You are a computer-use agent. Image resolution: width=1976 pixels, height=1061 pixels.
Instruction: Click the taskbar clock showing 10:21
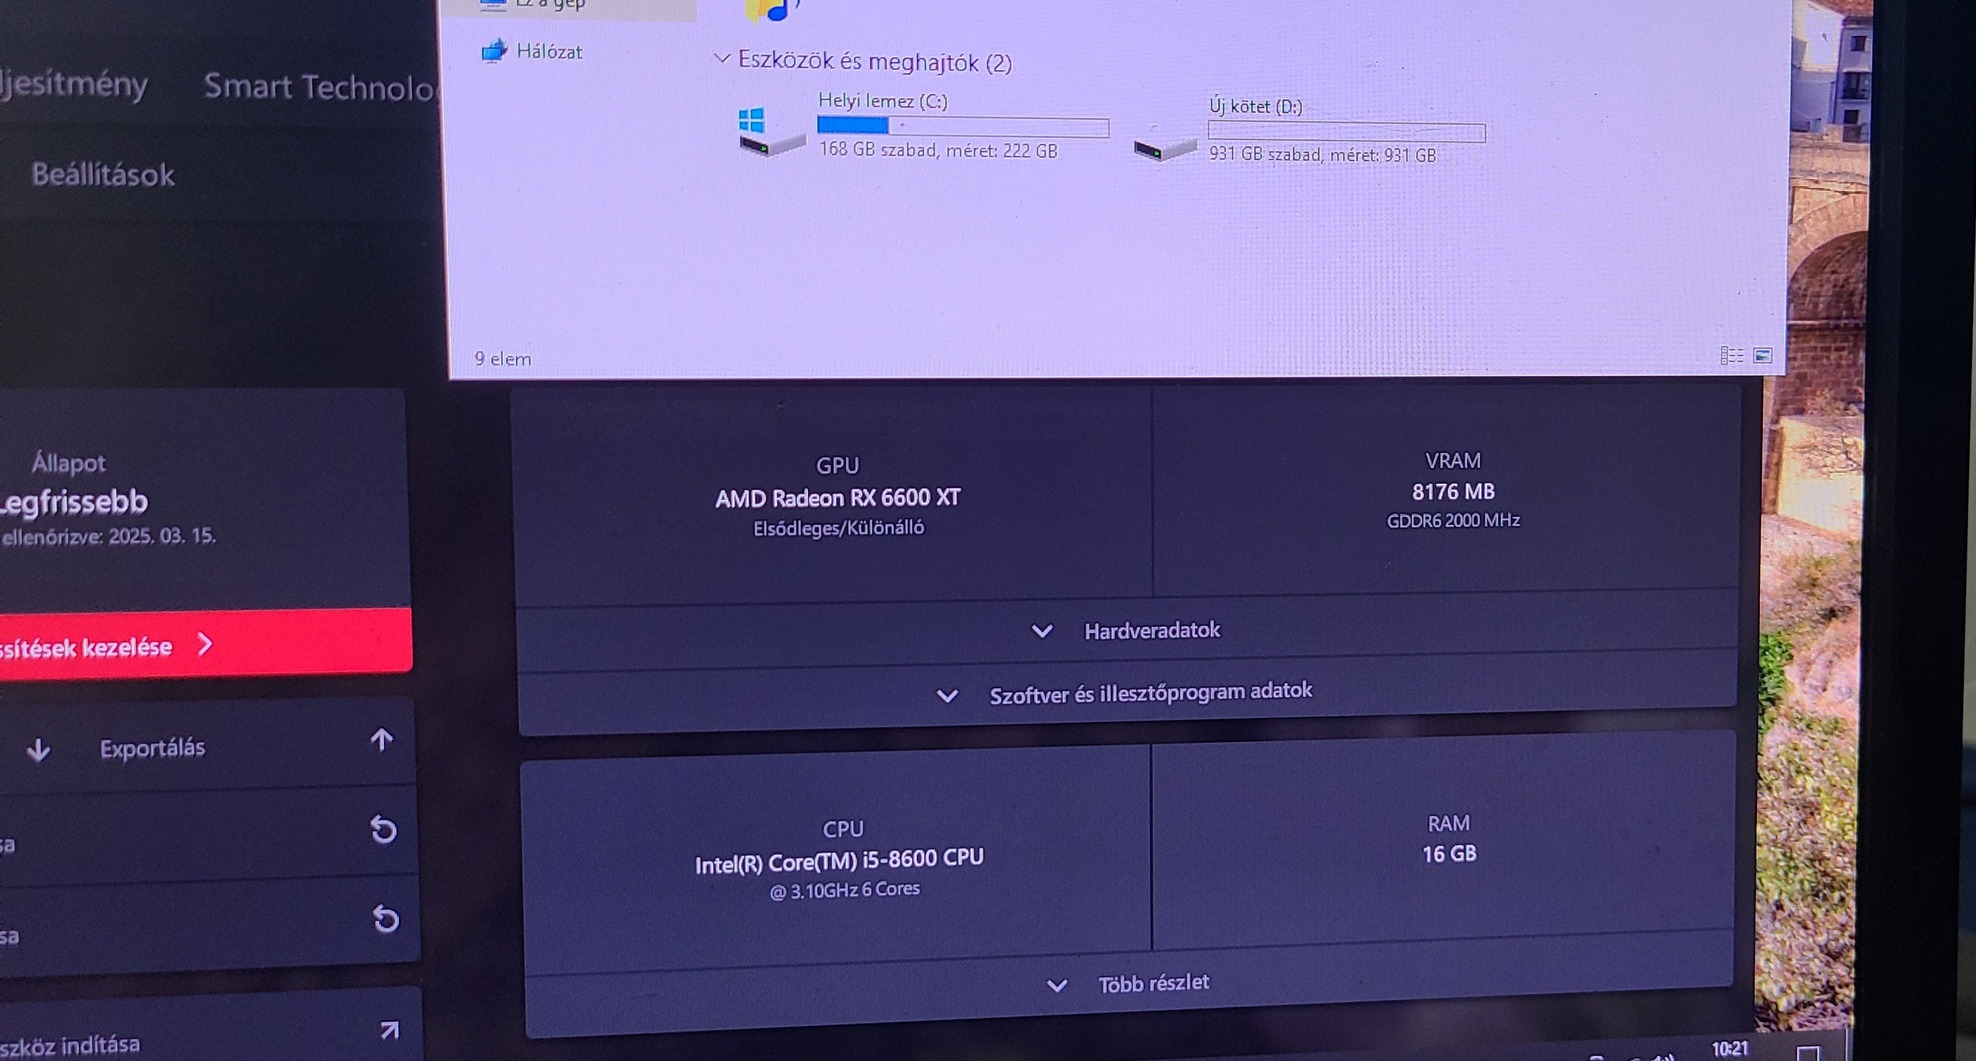[x=1730, y=1048]
